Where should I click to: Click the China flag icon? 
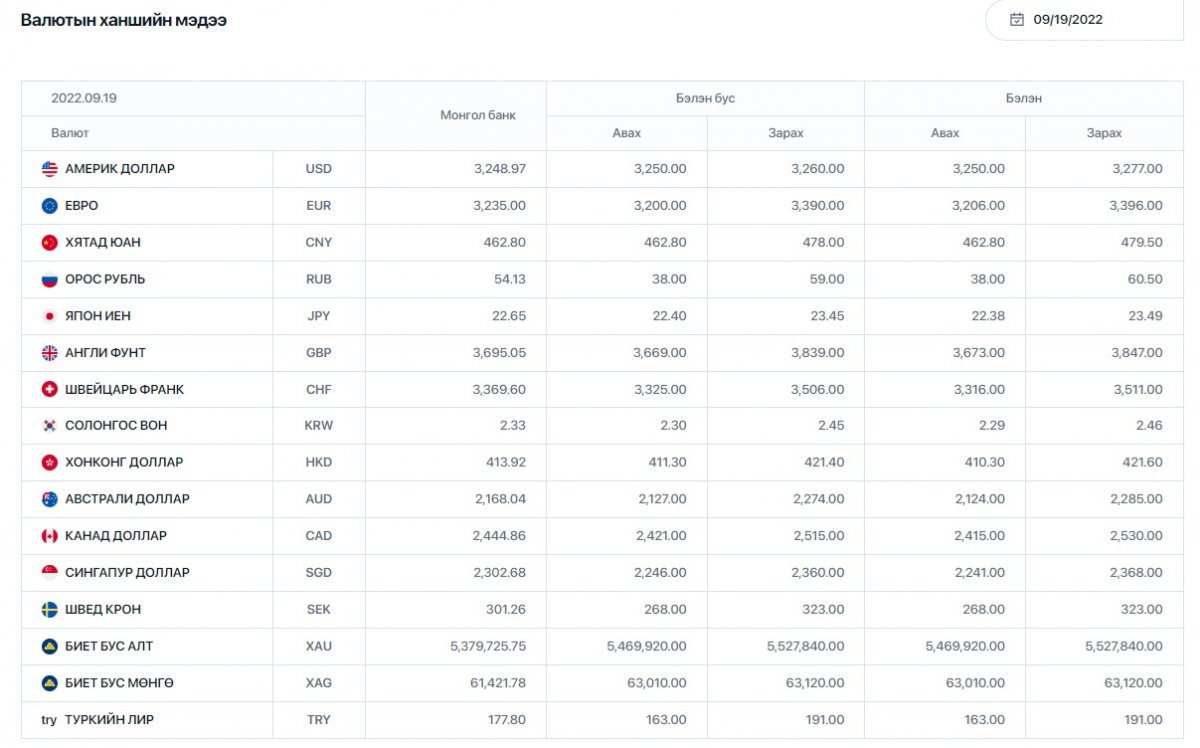click(x=49, y=243)
